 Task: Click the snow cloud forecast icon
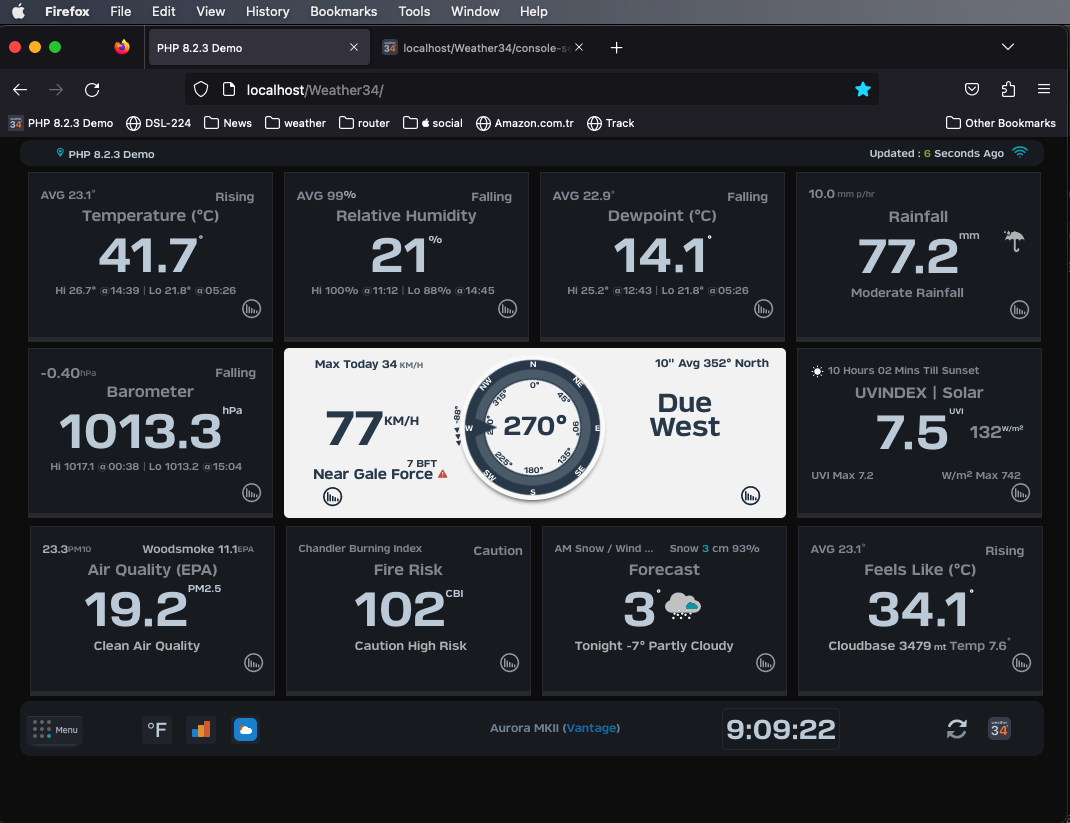click(x=682, y=606)
